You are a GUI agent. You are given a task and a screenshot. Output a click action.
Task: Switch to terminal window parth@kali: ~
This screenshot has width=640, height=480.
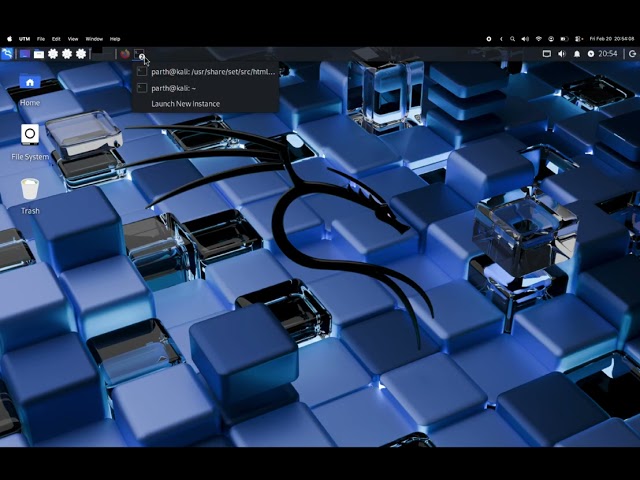click(x=206, y=88)
